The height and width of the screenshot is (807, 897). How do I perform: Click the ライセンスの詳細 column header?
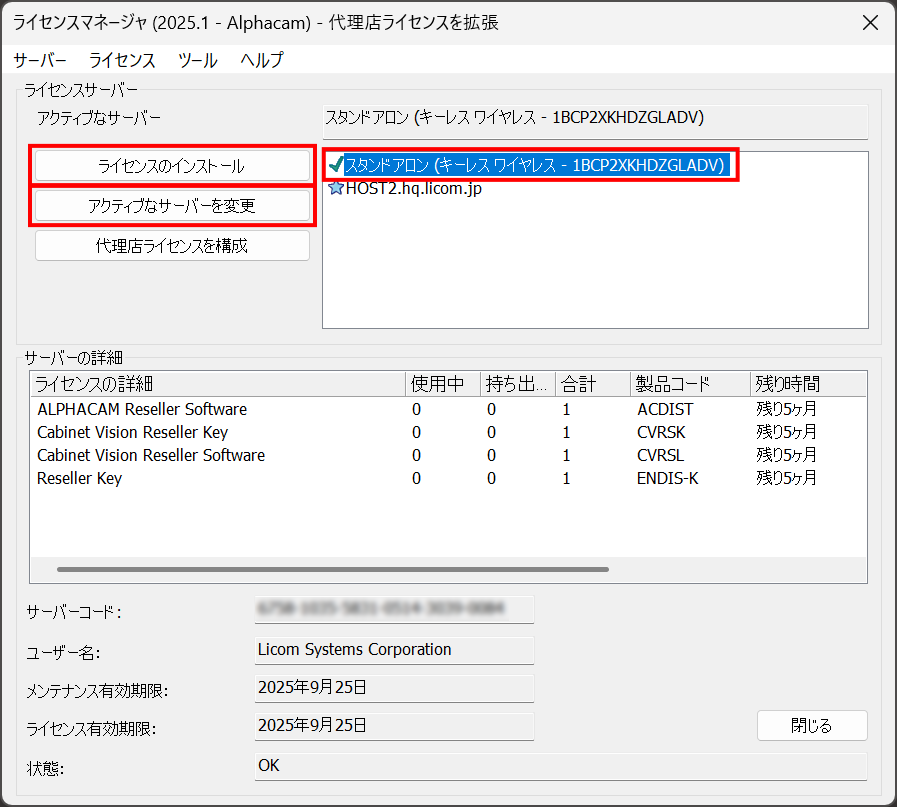pyautogui.click(x=218, y=384)
